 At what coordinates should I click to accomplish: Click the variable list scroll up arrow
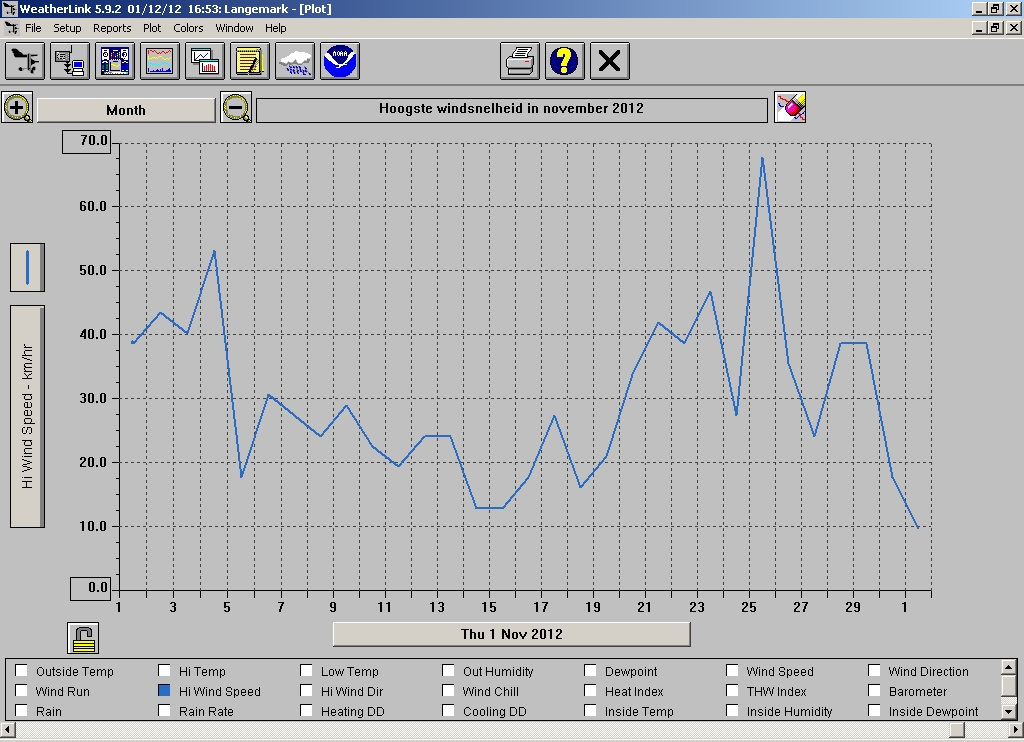point(1008,667)
